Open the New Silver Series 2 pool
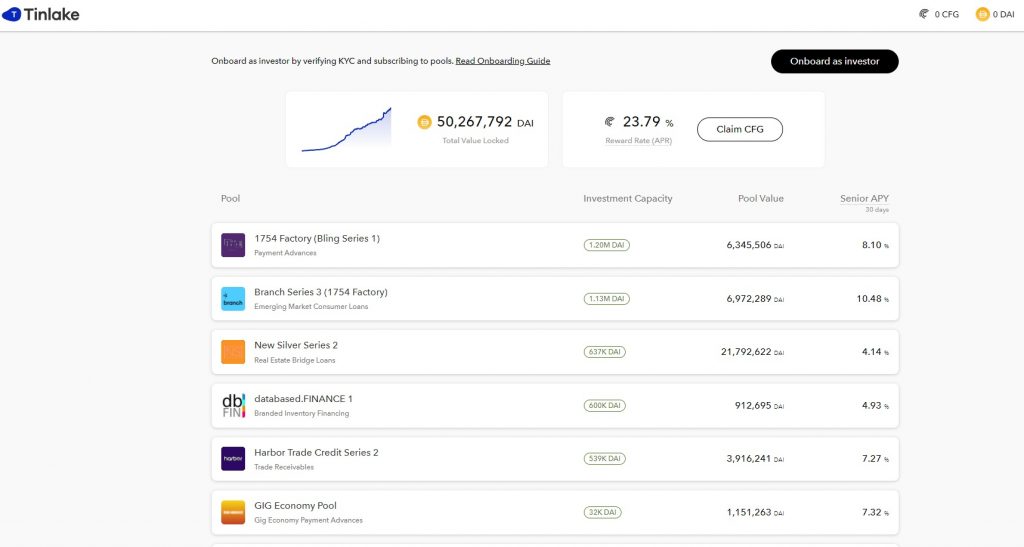 coord(296,345)
